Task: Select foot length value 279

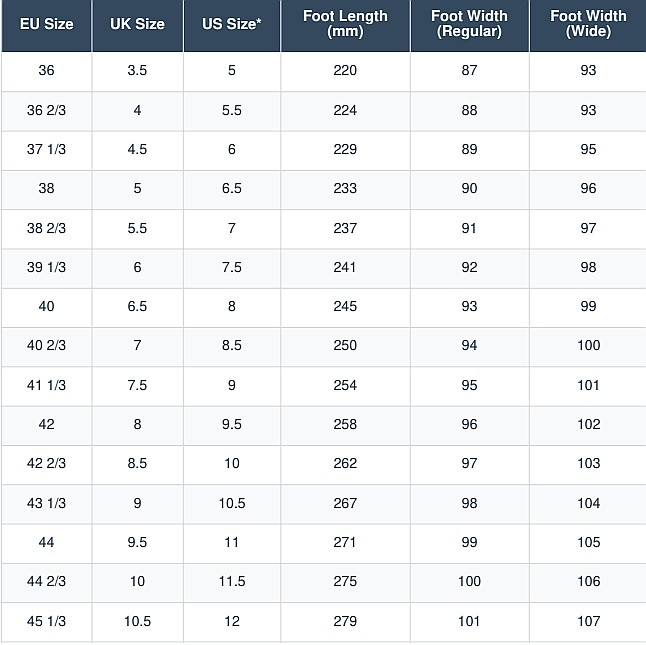Action: click(x=345, y=621)
